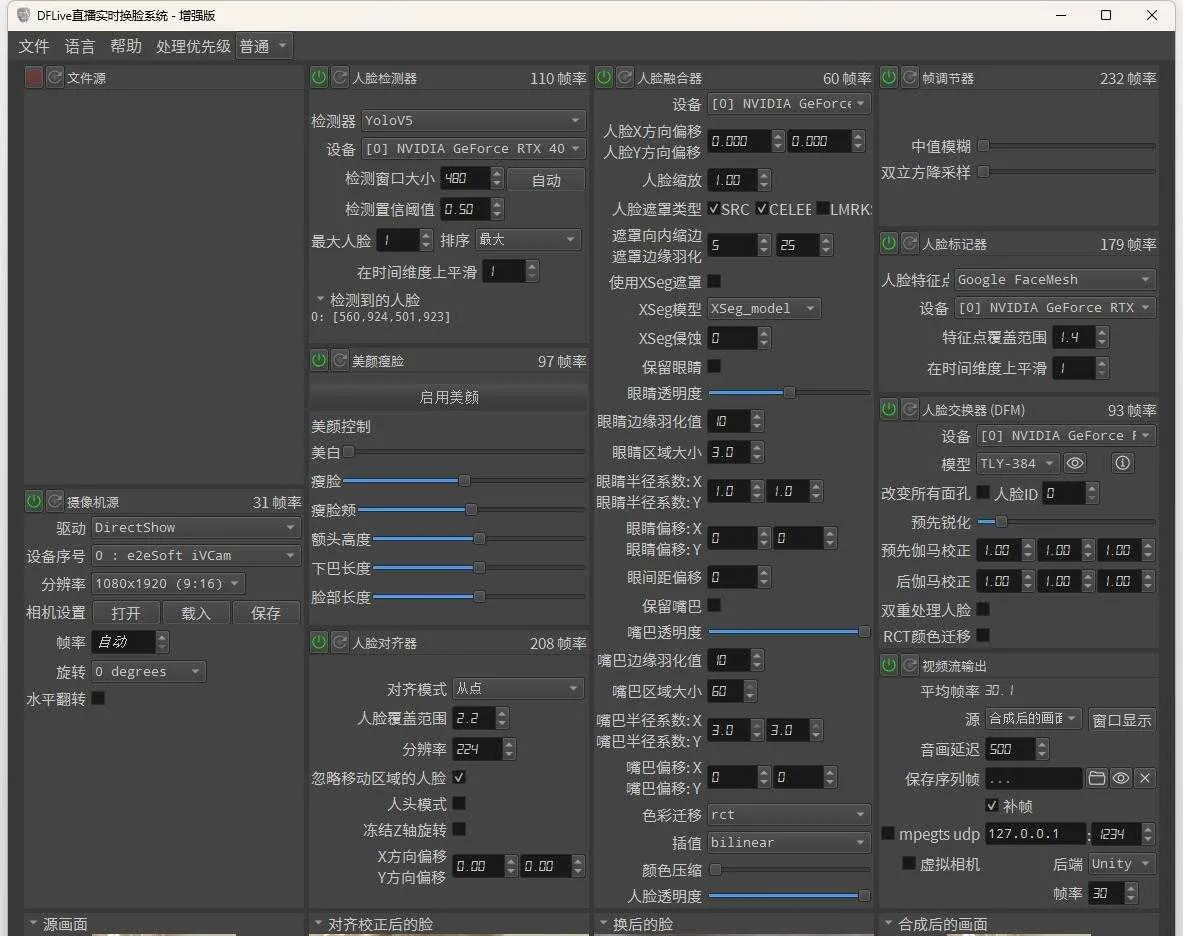
Task: Open the 后端 Unity backend dropdown
Action: pyautogui.click(x=1121, y=863)
